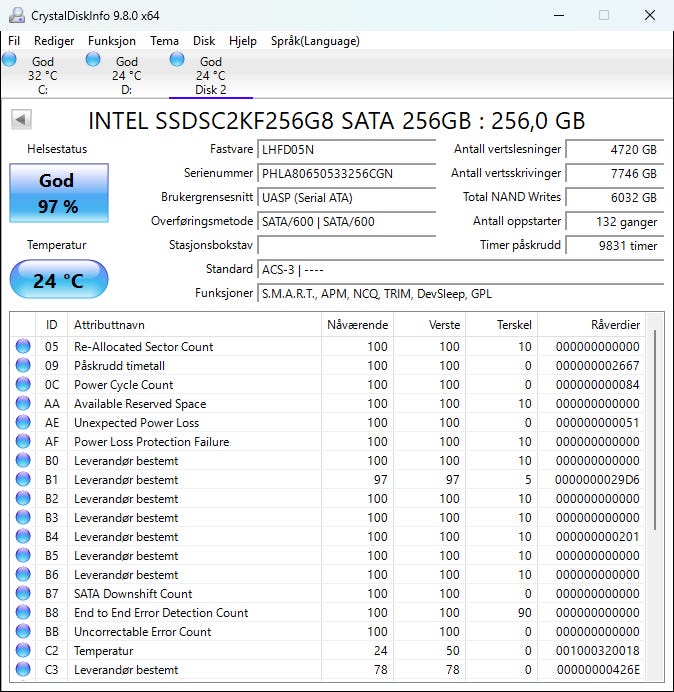Click status orb for Re-Allocated Sector Count
Screen dimensions: 674x692
(23, 347)
